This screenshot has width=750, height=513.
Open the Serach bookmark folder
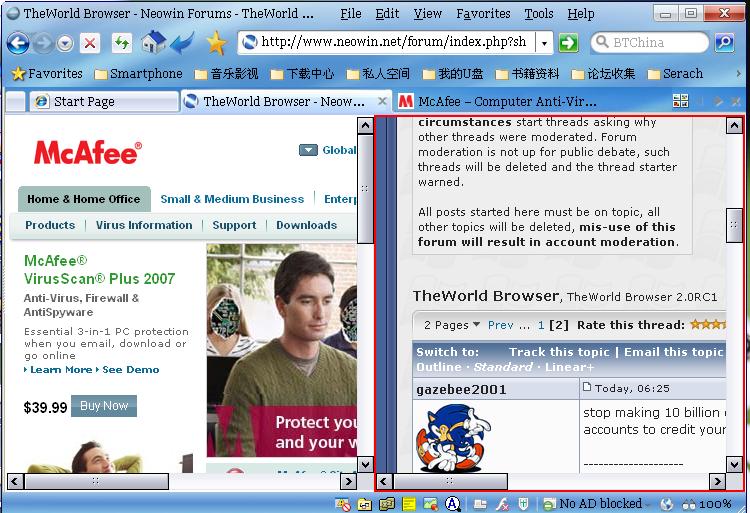pyautogui.click(x=675, y=74)
